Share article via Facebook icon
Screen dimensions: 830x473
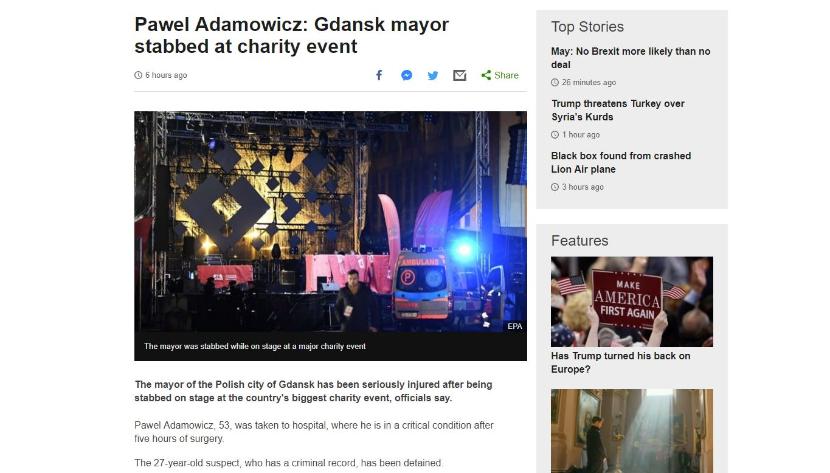coord(379,75)
